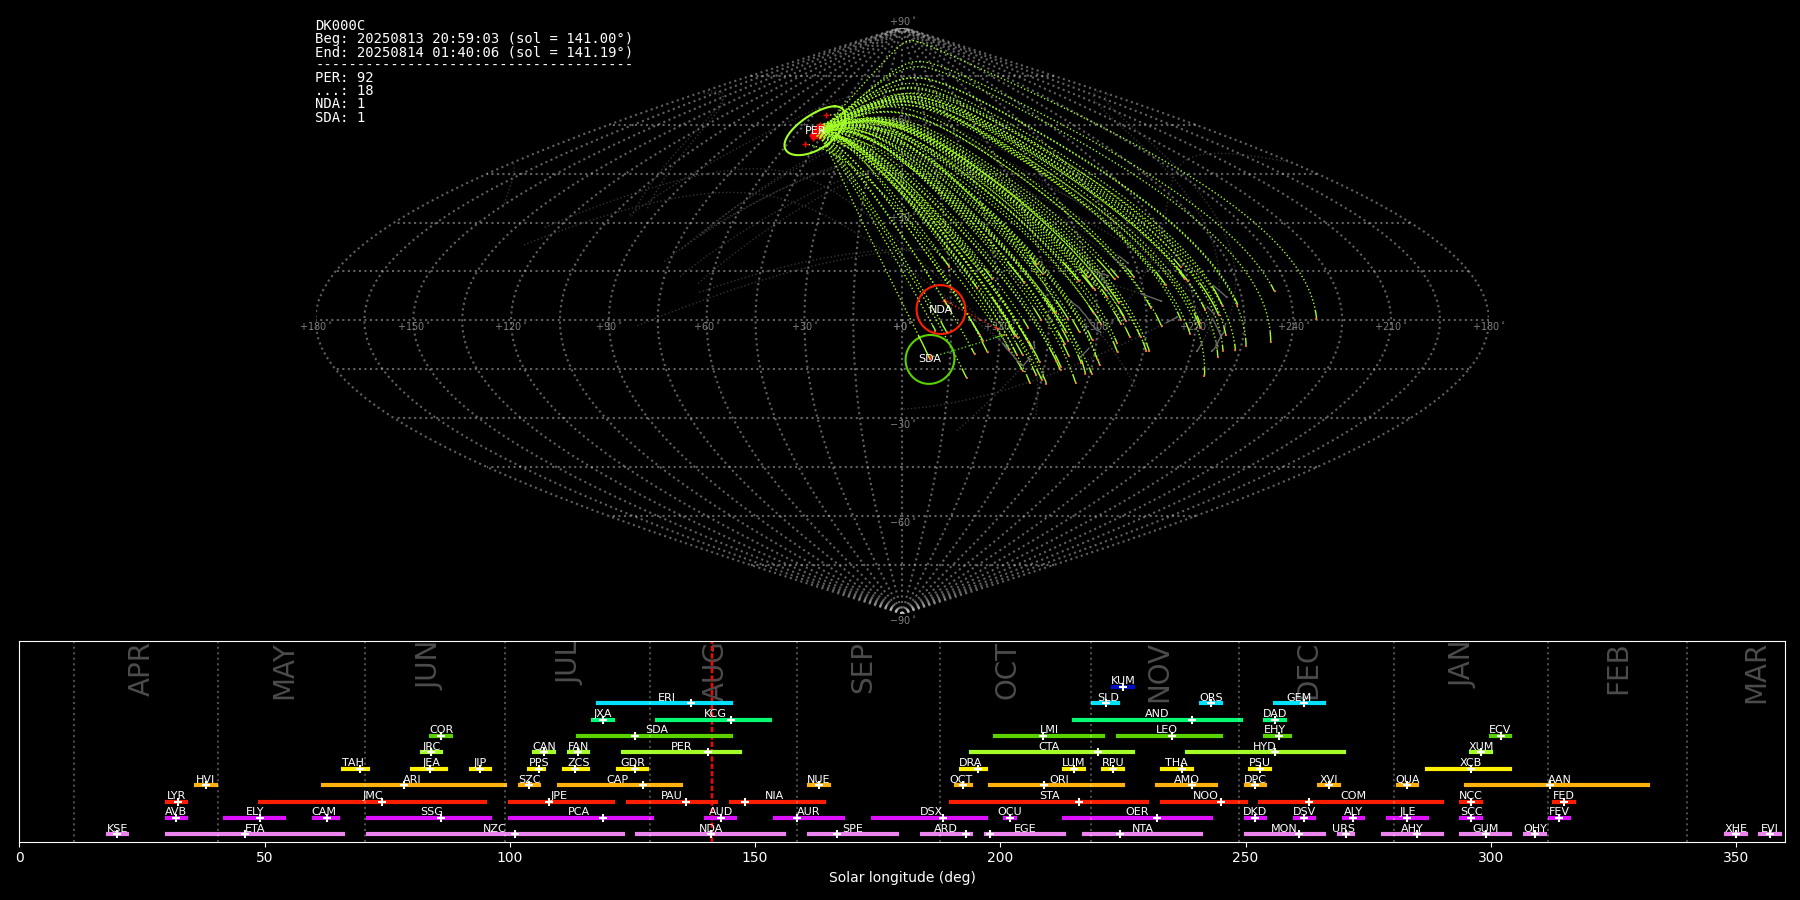Click the QUA shower label in timeline

point(1407,780)
